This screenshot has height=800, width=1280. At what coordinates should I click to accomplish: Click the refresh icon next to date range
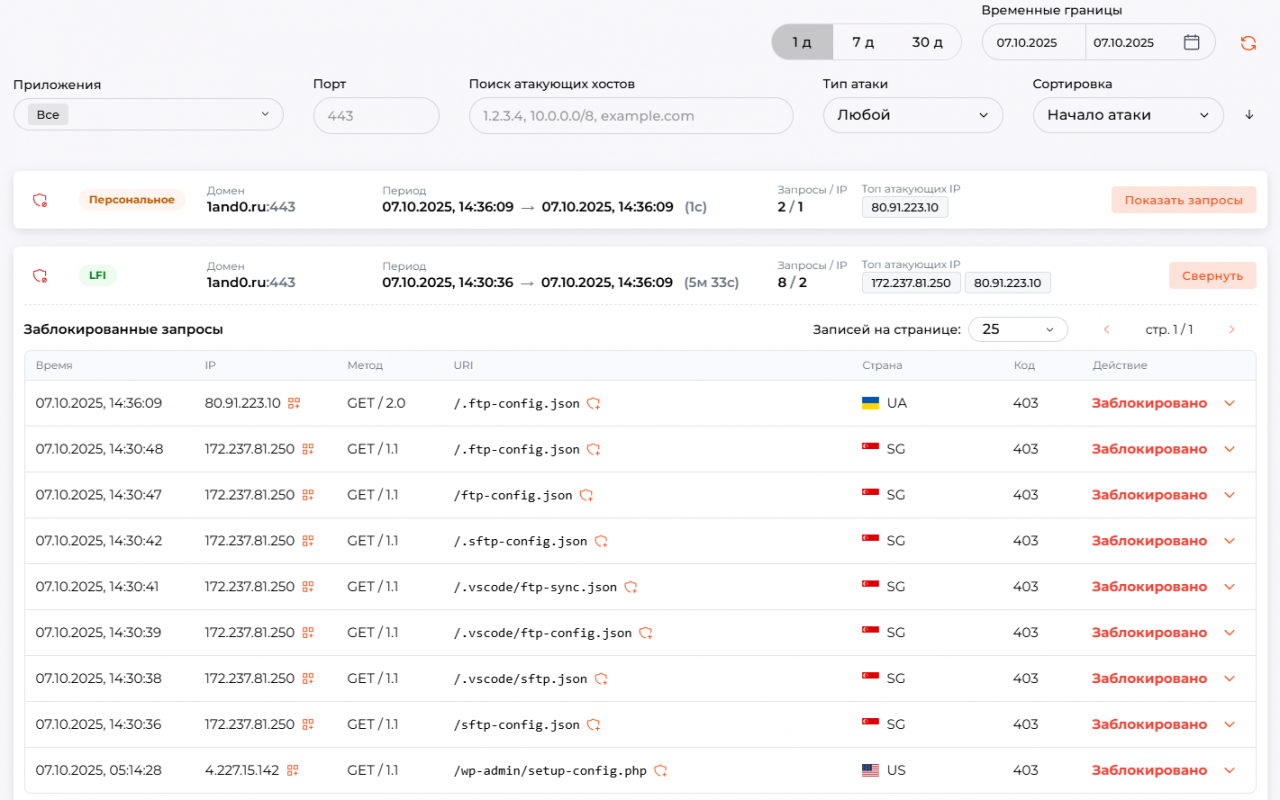click(x=1248, y=42)
